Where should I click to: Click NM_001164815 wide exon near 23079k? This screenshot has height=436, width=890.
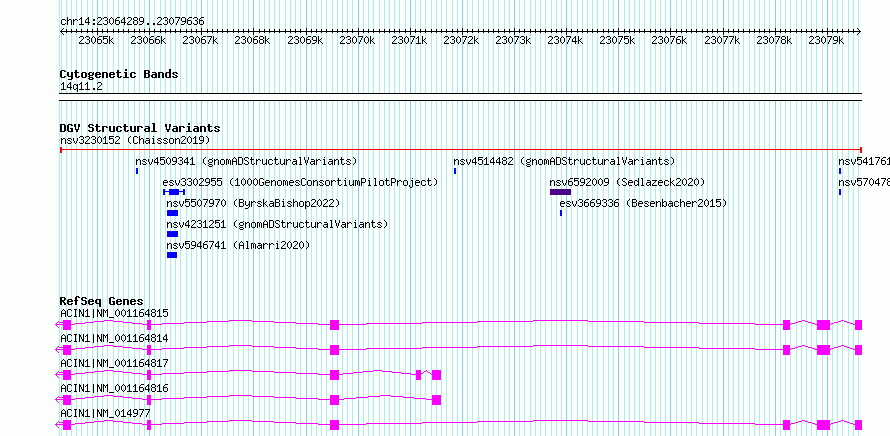[x=824, y=325]
